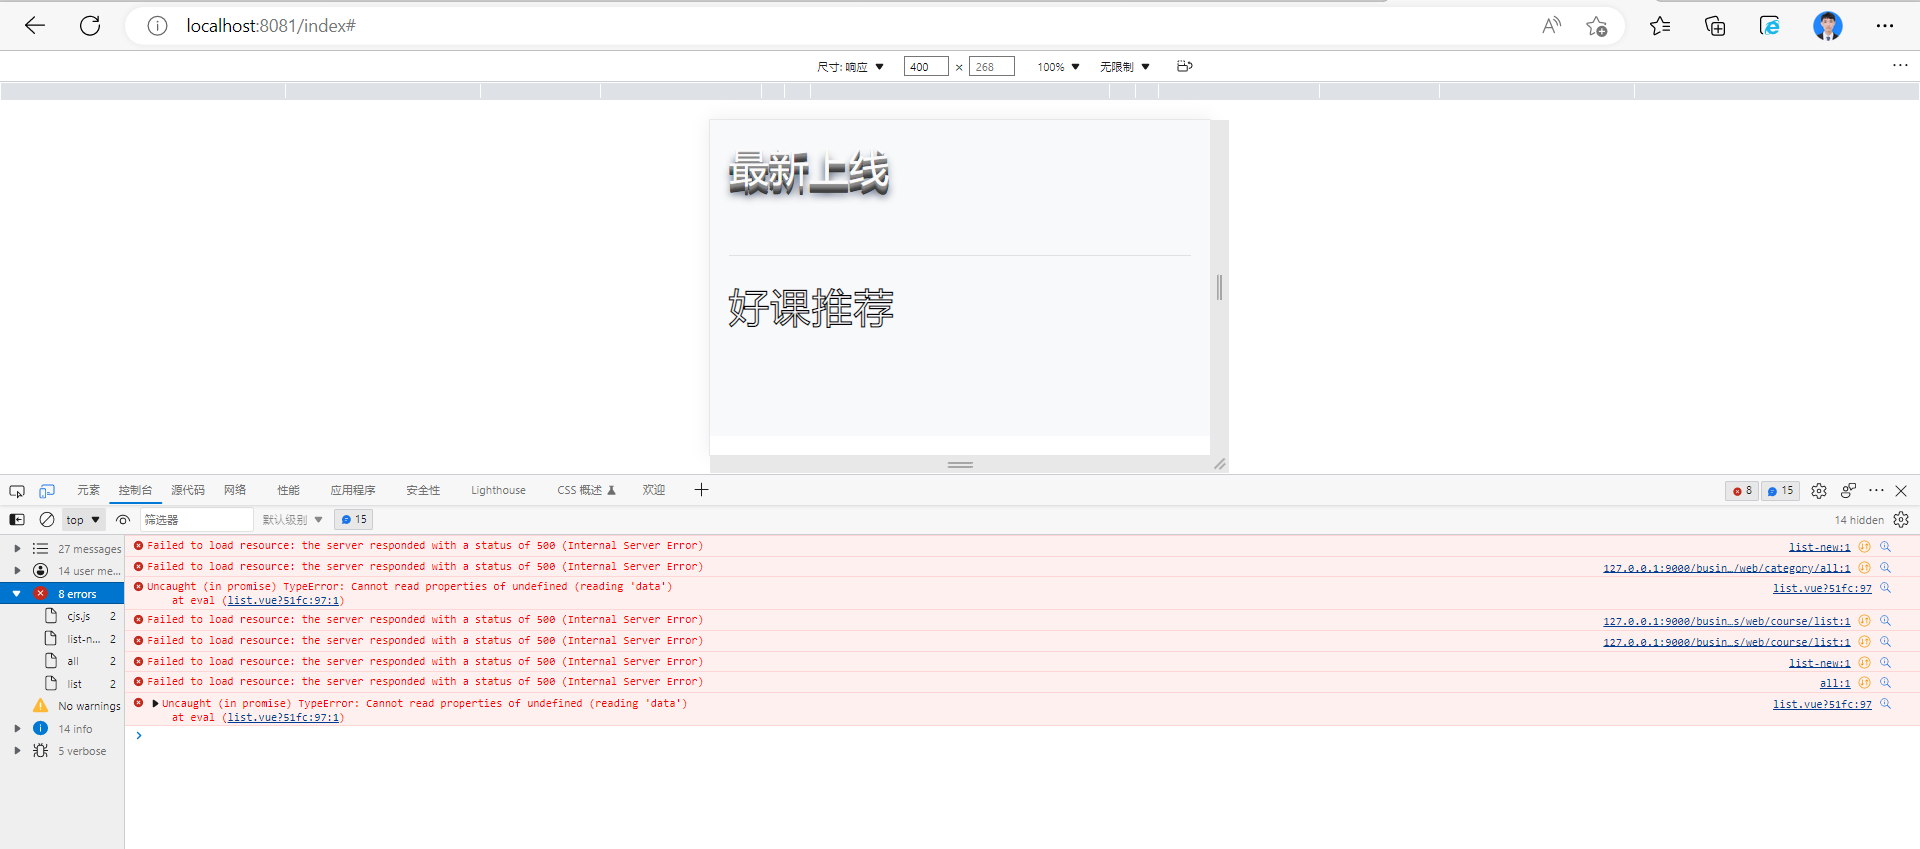Hide the console sidebar

17,520
